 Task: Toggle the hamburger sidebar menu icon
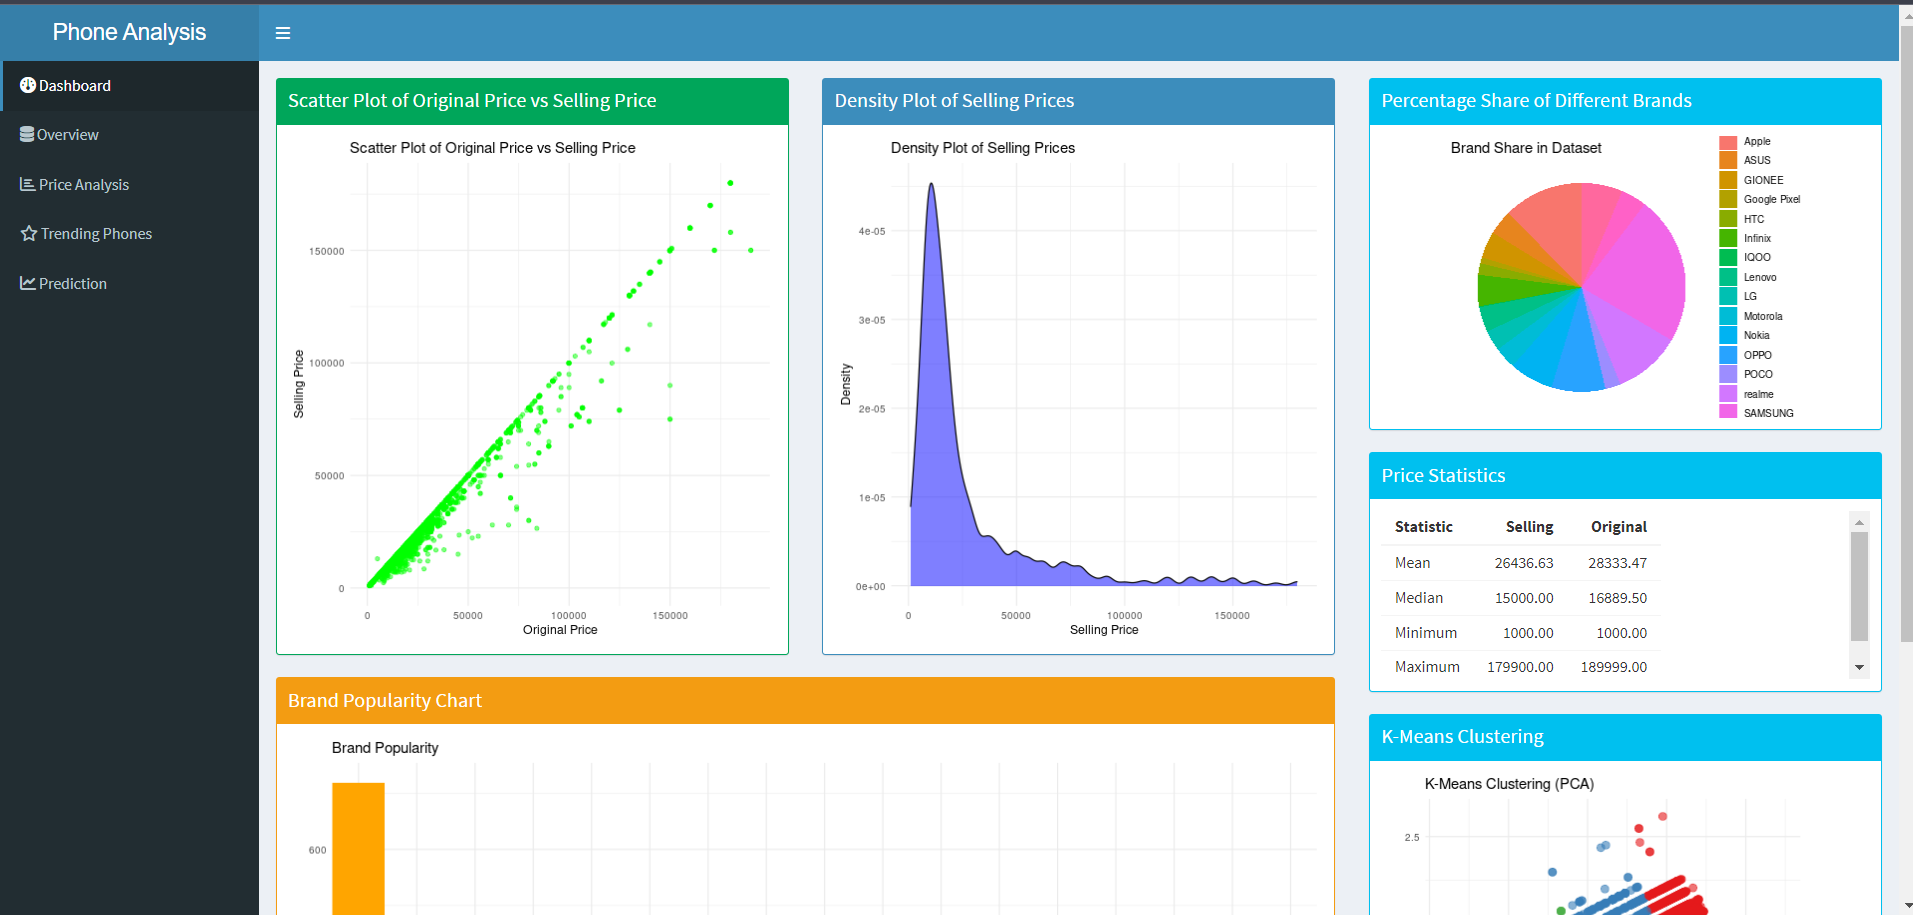pyautogui.click(x=283, y=33)
